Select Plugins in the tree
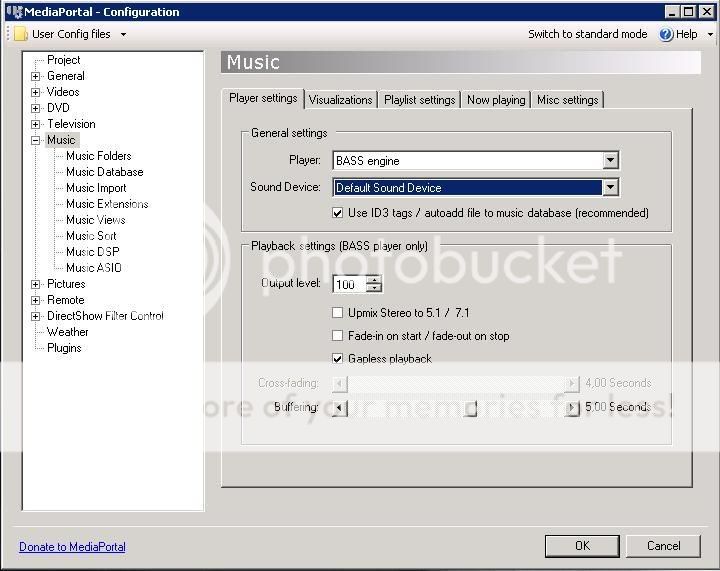 pyautogui.click(x=64, y=348)
